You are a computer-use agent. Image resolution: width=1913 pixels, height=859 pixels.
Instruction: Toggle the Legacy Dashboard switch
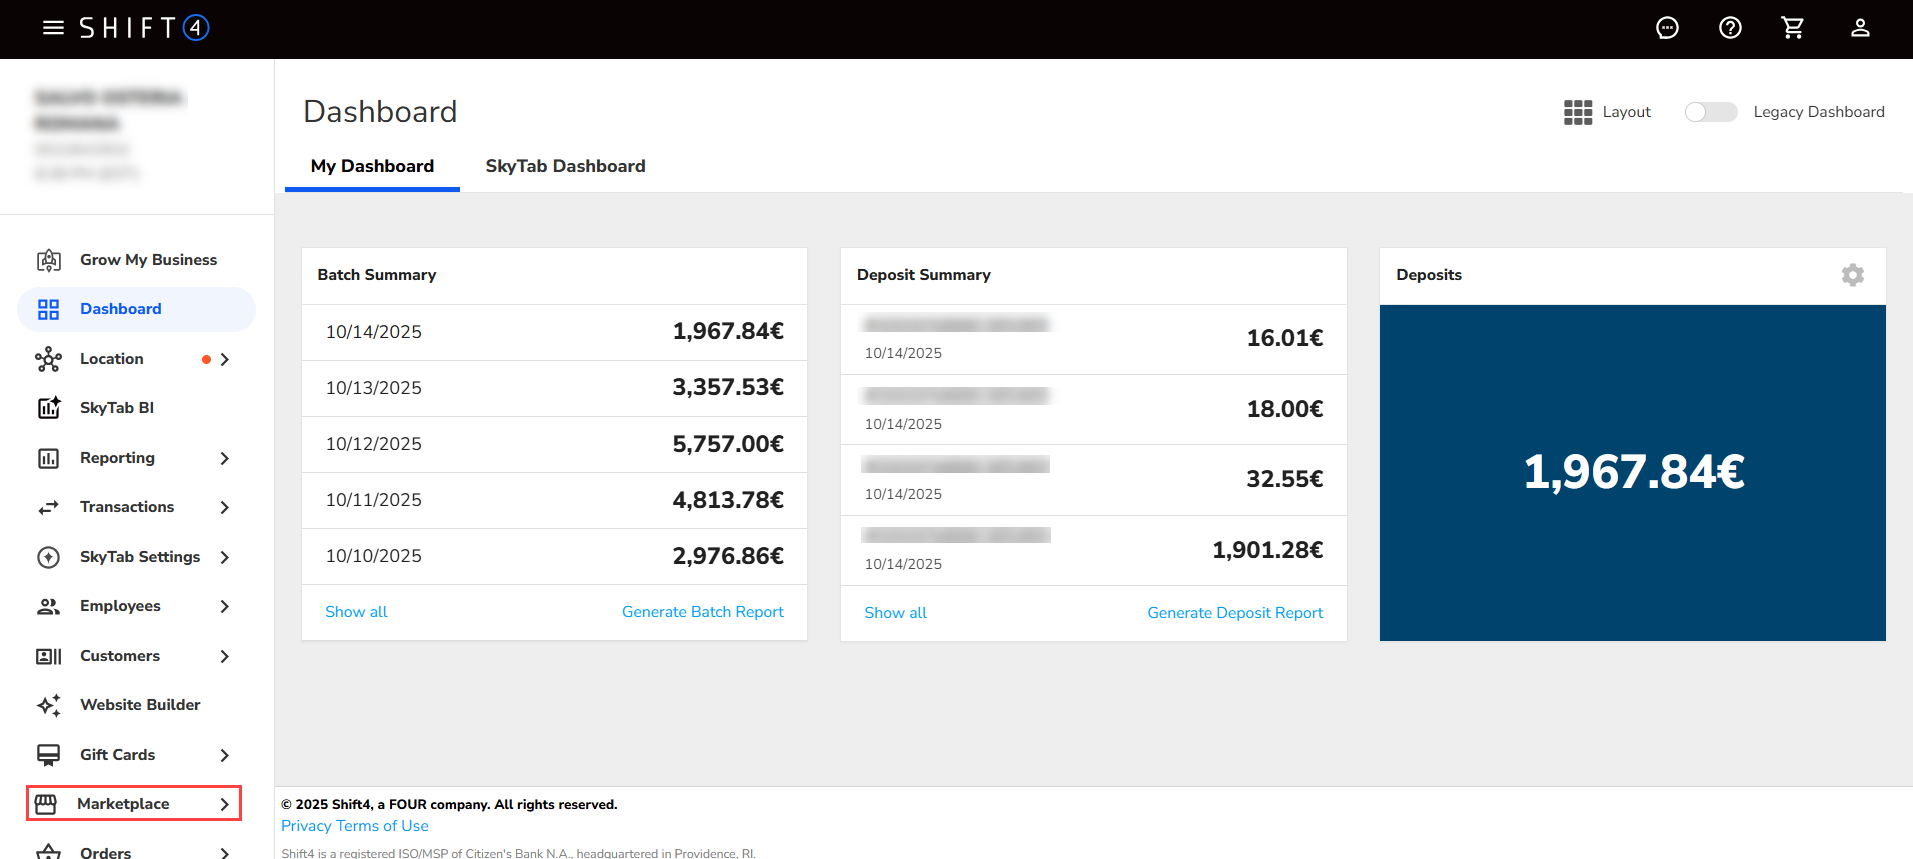(1710, 112)
